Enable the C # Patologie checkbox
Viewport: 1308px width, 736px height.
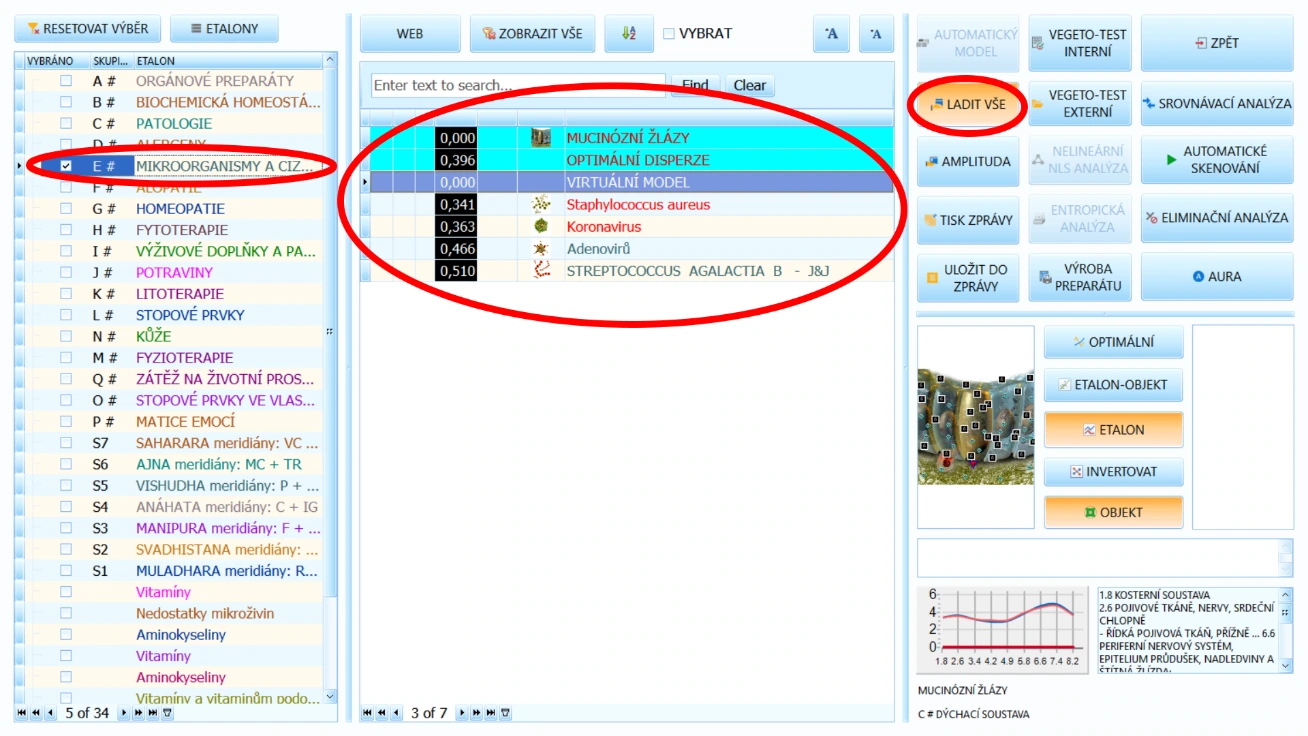(66, 123)
